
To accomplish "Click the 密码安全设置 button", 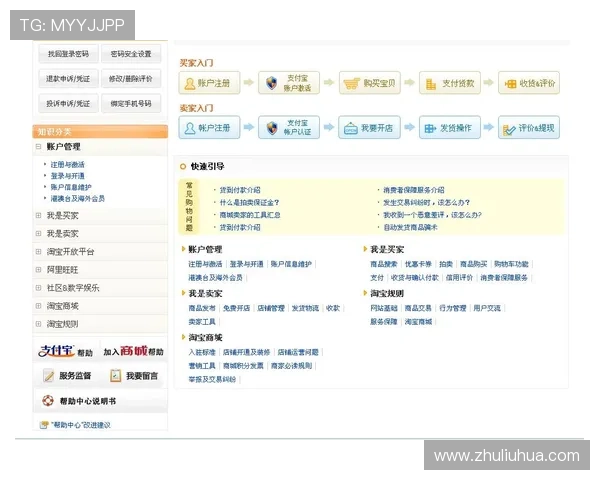I will 131,54.
